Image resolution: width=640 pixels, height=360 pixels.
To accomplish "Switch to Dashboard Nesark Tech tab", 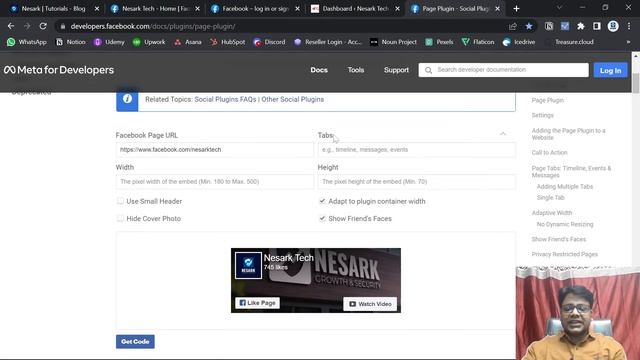I will pos(355,9).
